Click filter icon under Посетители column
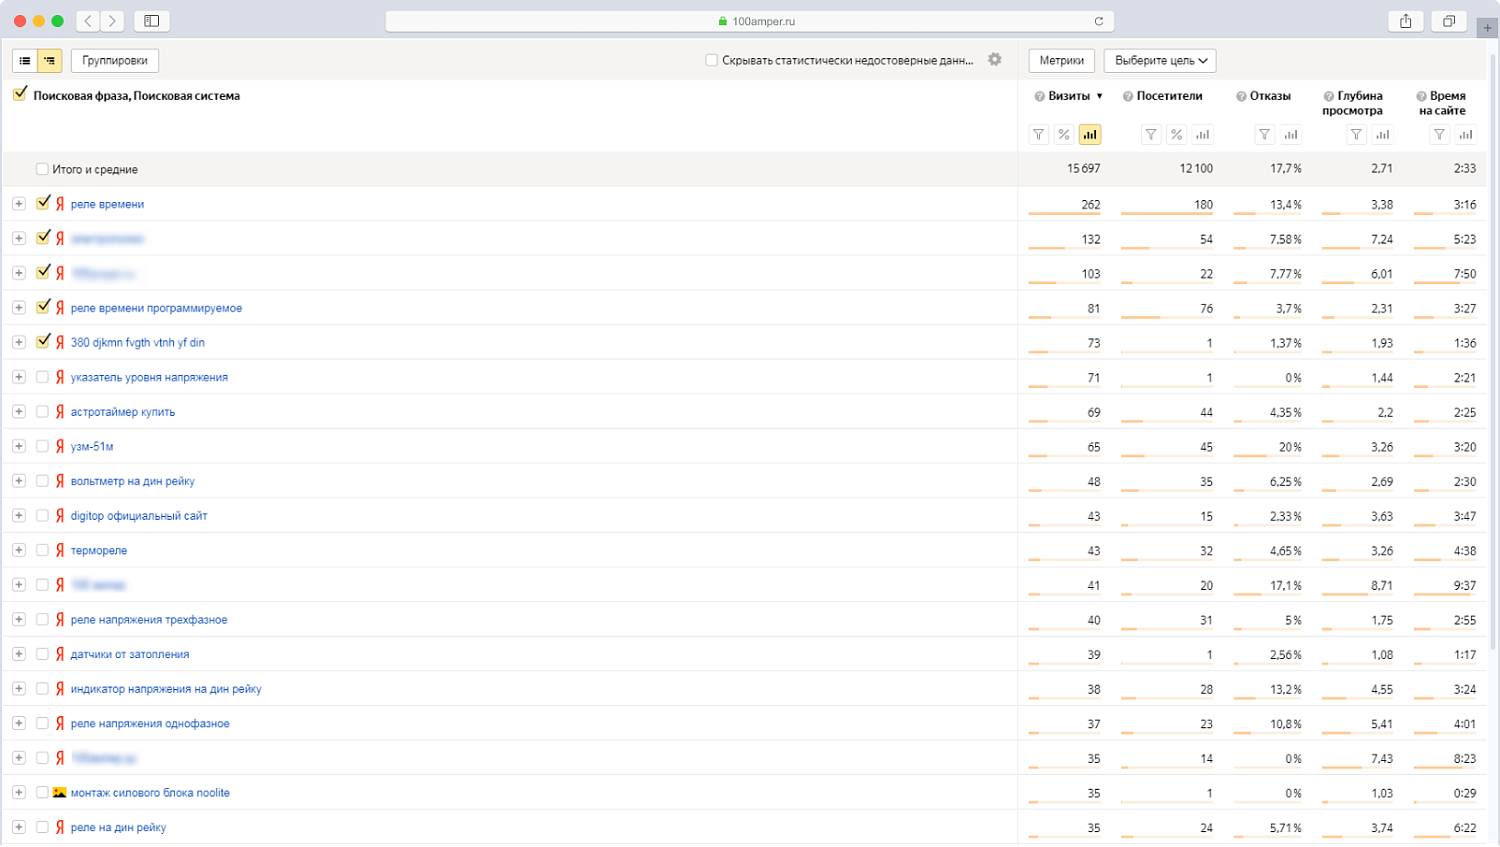1500x847 pixels. (1151, 134)
